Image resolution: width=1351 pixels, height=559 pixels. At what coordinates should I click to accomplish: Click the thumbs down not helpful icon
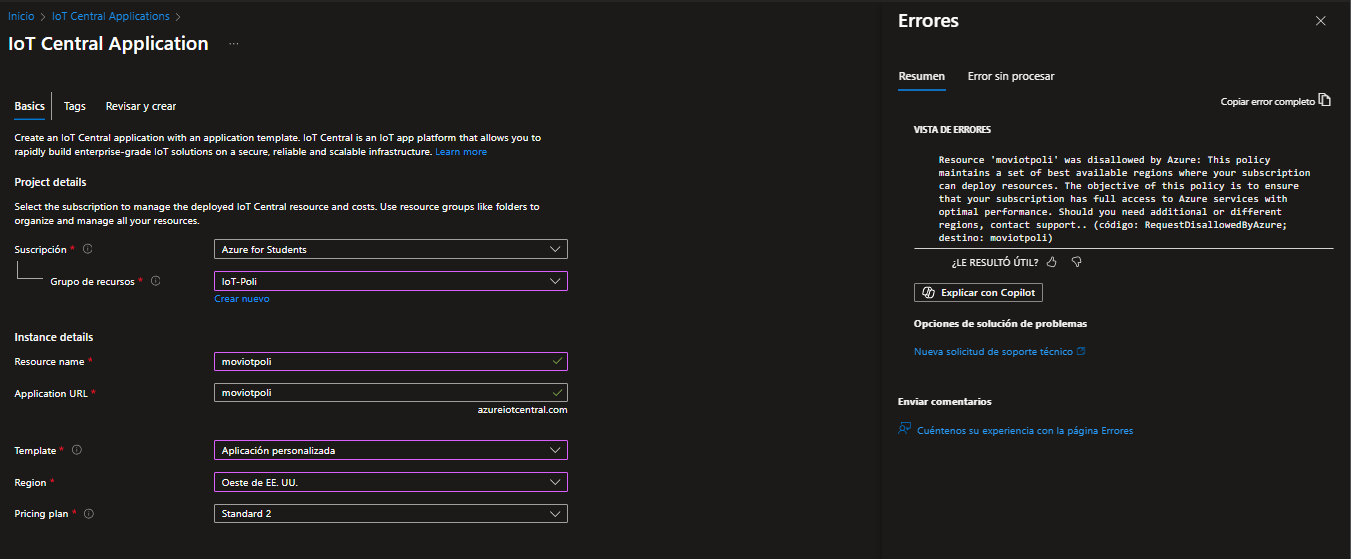[1076, 262]
